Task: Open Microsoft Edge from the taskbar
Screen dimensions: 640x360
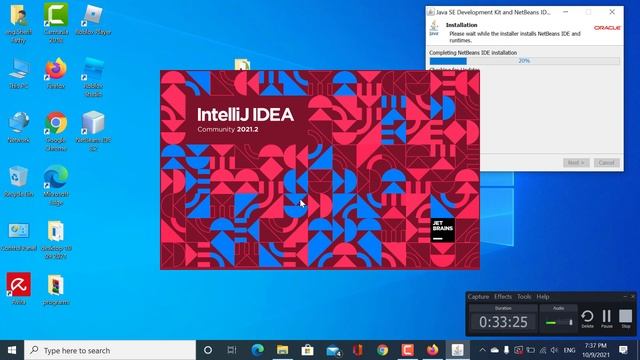Action: point(257,350)
